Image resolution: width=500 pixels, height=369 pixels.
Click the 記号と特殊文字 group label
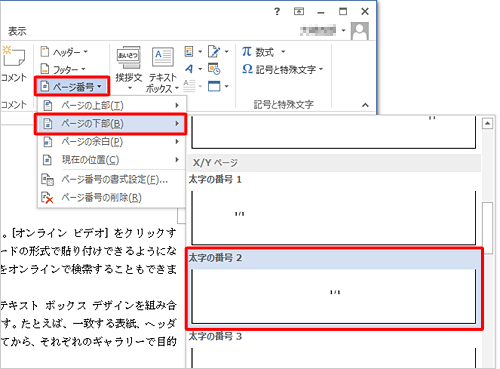(x=283, y=105)
